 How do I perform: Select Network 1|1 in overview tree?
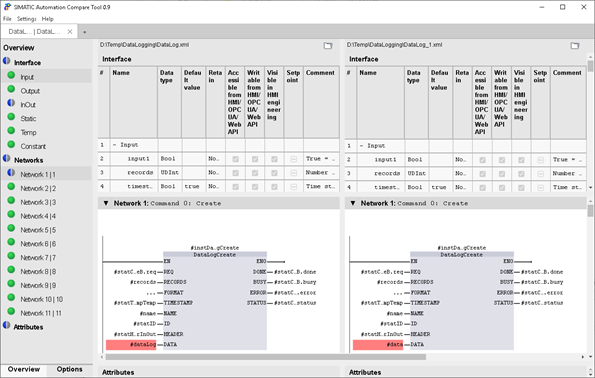pyautogui.click(x=38, y=175)
